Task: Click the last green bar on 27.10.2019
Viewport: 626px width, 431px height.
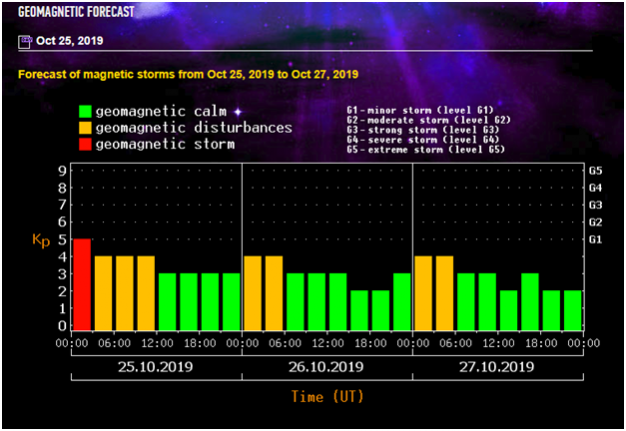Action: pyautogui.click(x=572, y=310)
